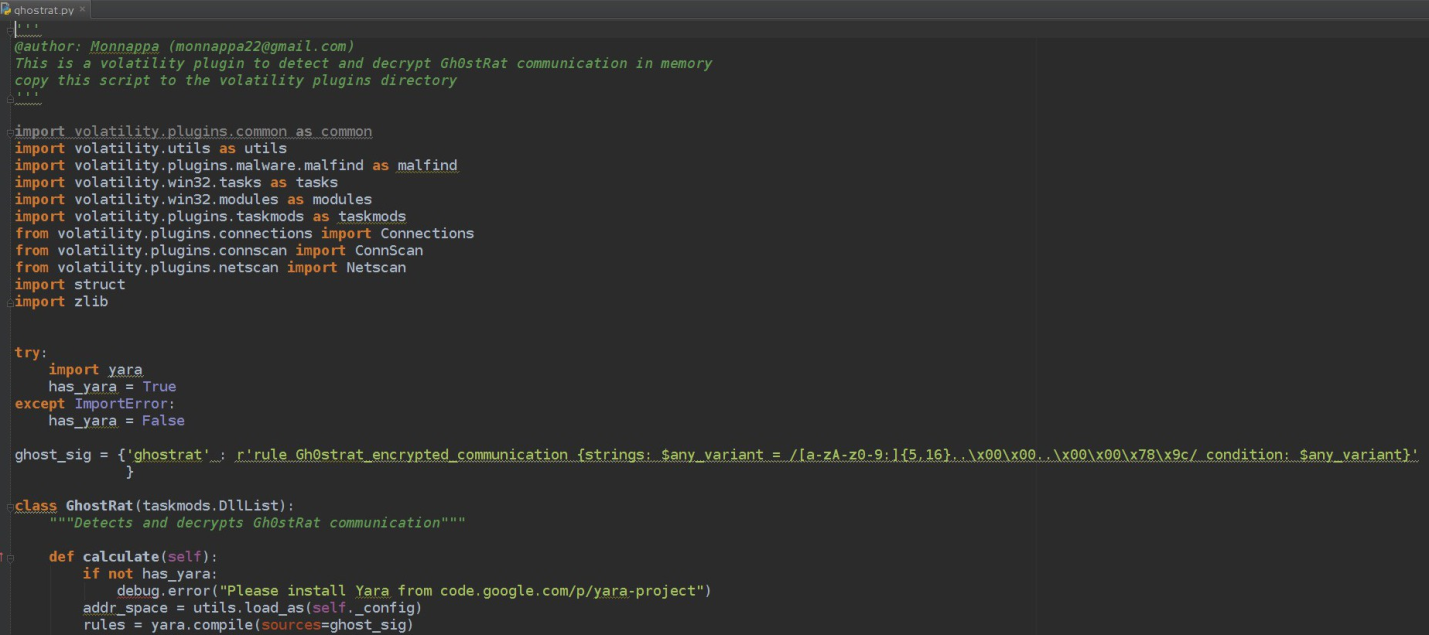Close the ghostrat.py editor tab
This screenshot has height=635, width=1429.
pyautogui.click(x=82, y=9)
